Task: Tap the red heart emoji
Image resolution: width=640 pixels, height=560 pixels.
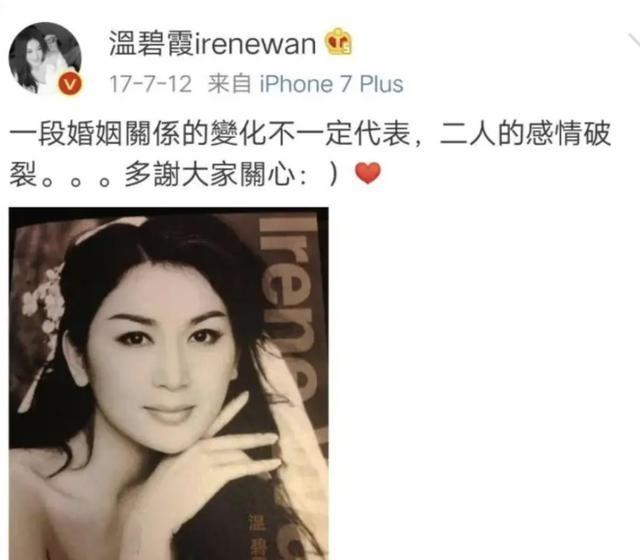Action: (x=368, y=173)
